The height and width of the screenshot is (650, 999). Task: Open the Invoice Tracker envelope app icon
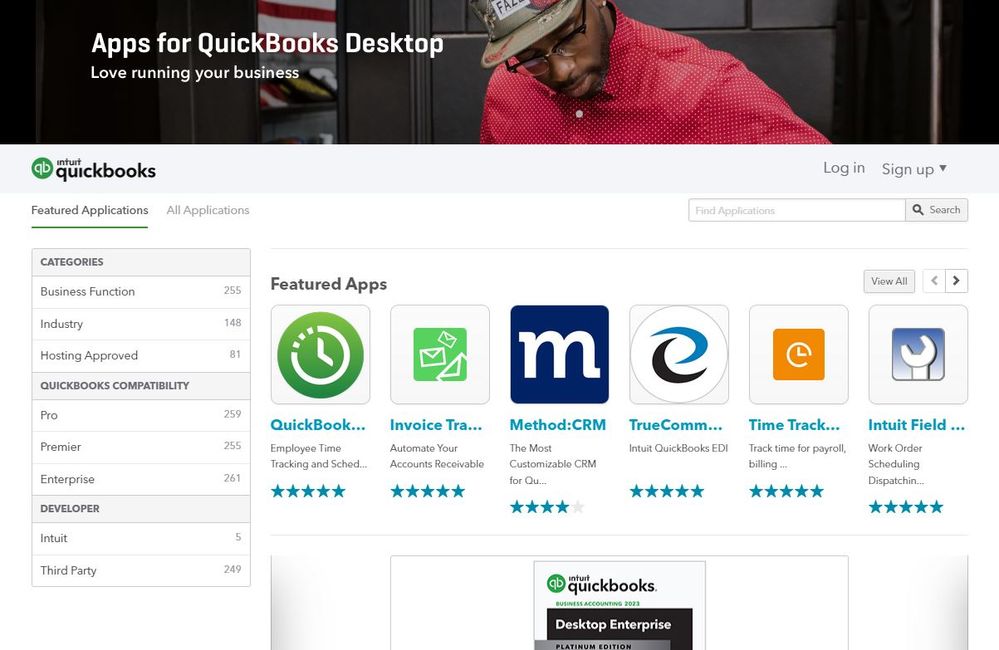pos(440,354)
